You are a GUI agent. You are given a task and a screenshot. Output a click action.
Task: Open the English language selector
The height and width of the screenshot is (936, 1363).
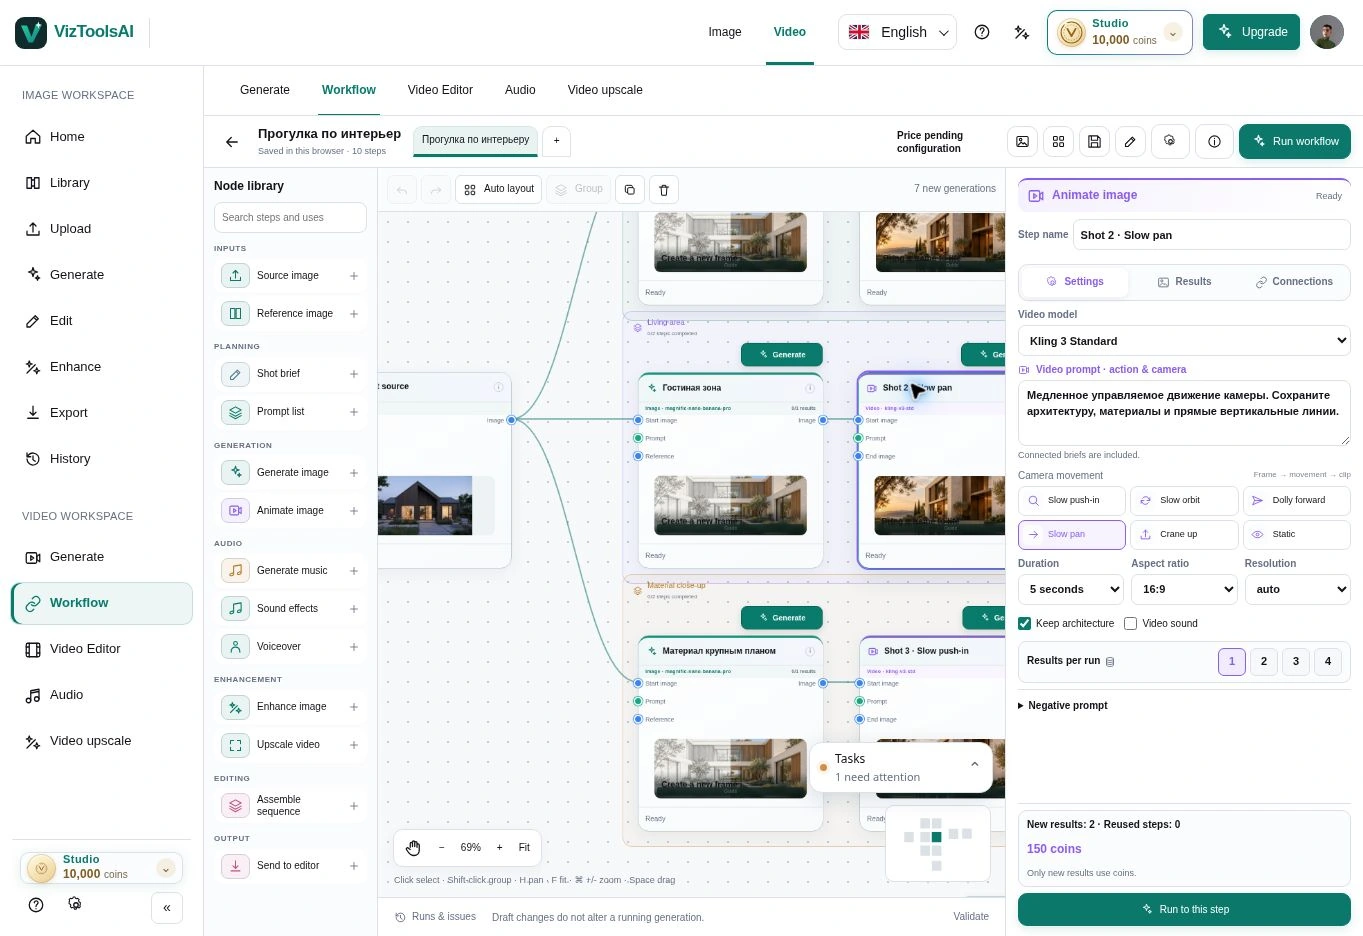tap(897, 32)
